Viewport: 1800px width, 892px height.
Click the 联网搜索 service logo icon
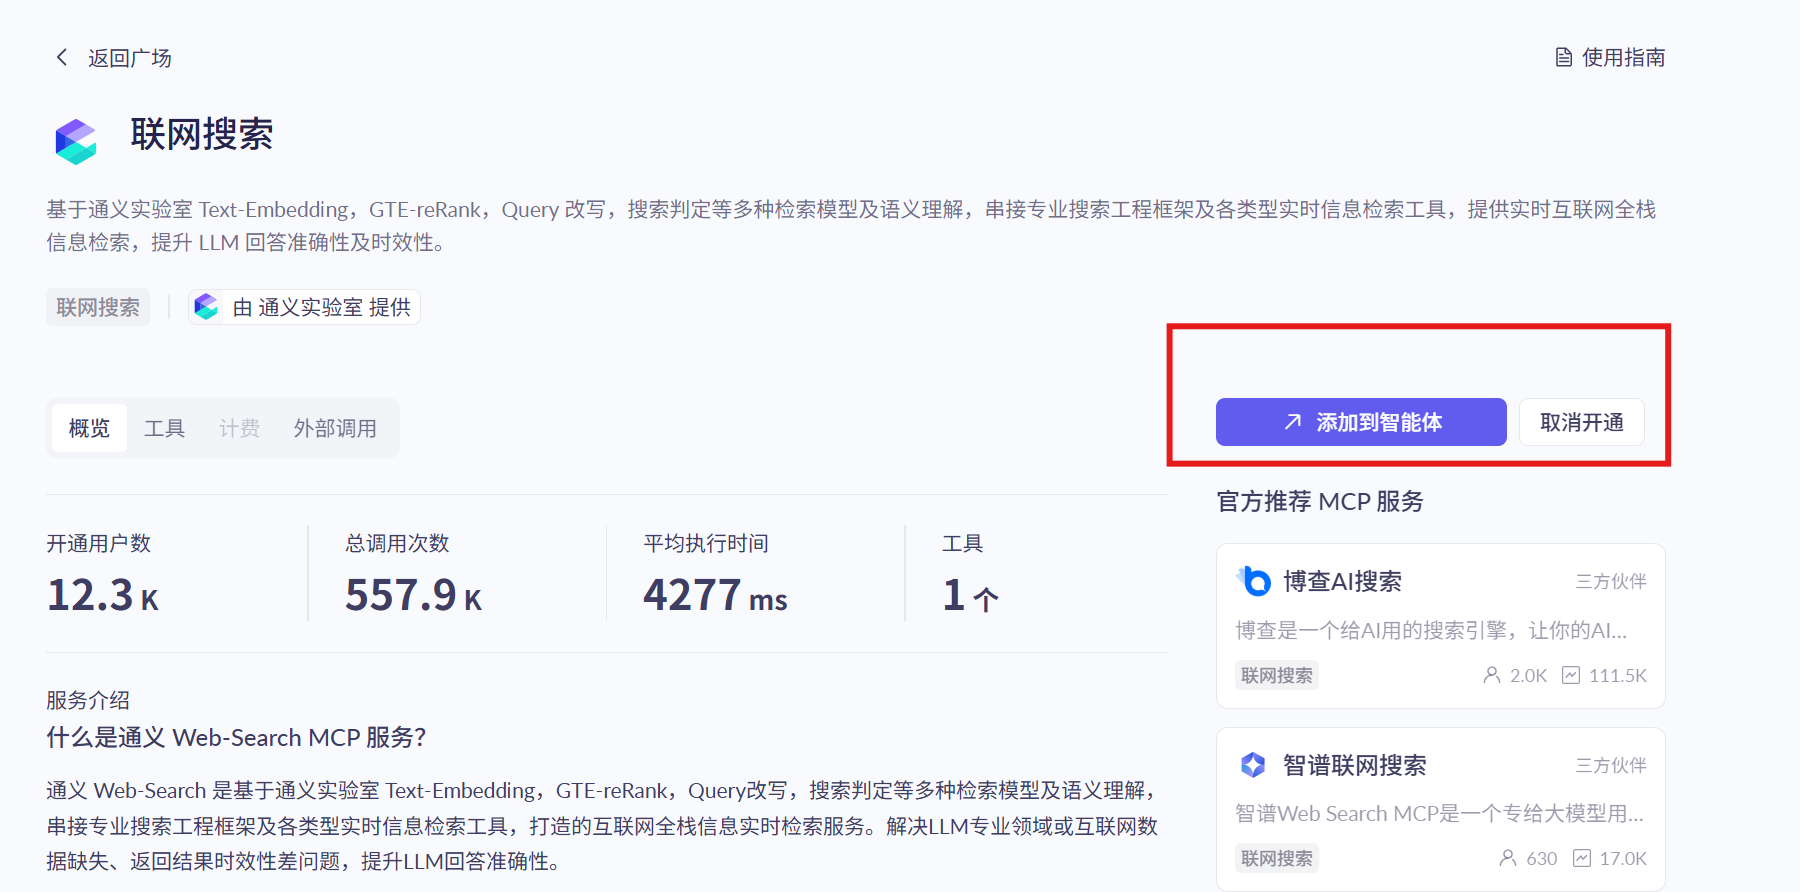(x=76, y=141)
